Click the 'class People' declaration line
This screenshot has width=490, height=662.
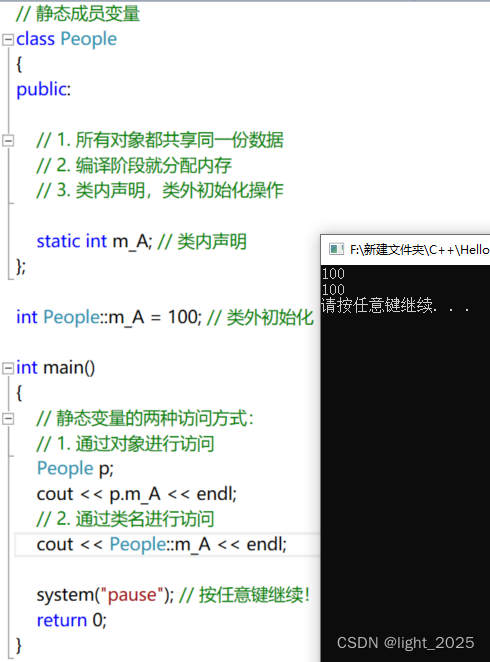[66, 39]
